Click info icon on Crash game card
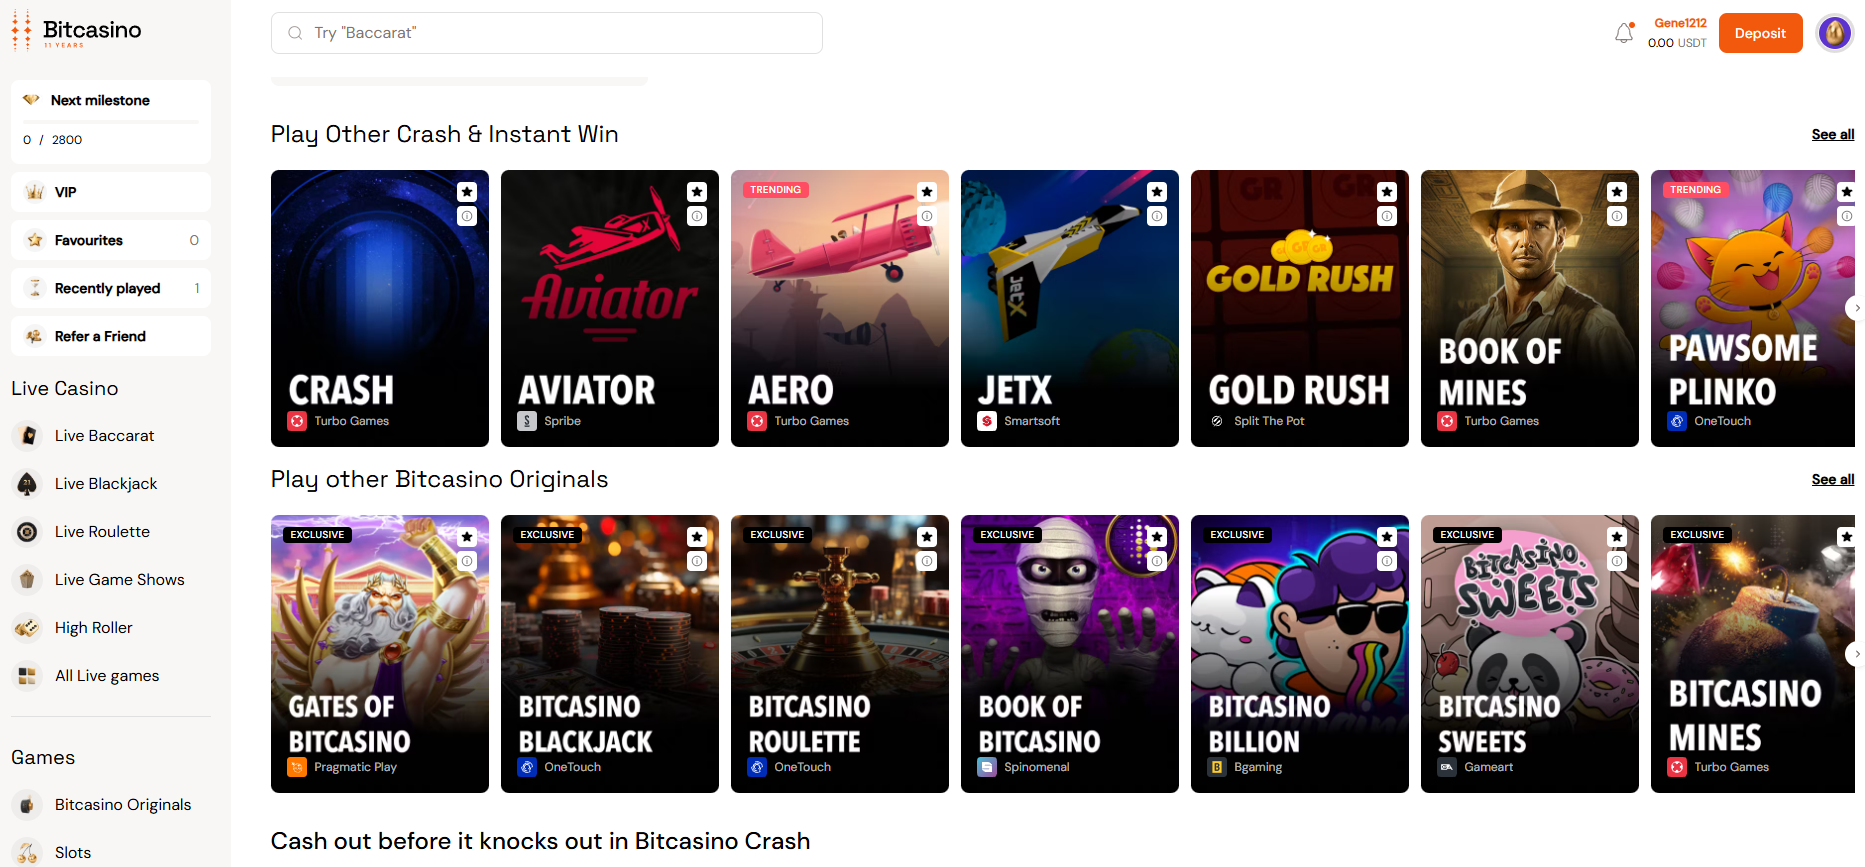1865x867 pixels. click(467, 216)
